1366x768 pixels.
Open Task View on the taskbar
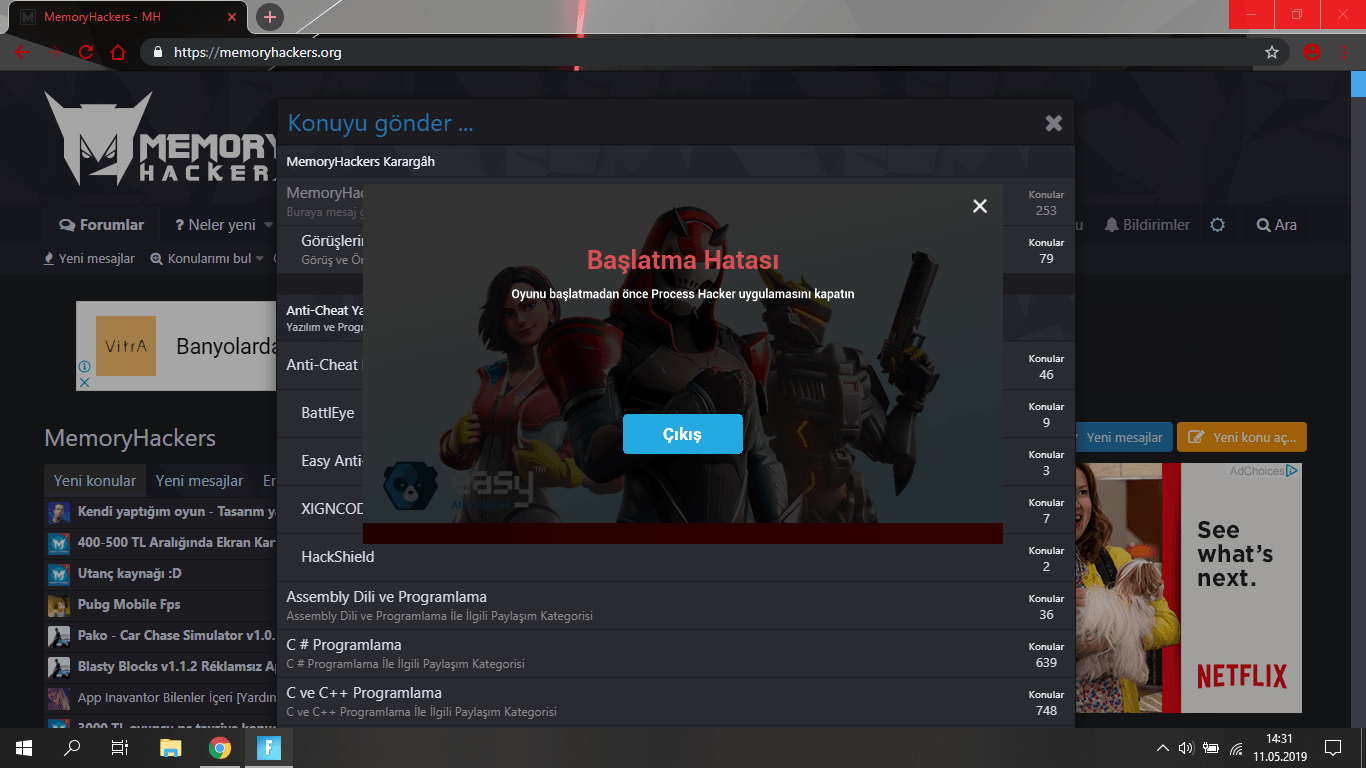120,748
